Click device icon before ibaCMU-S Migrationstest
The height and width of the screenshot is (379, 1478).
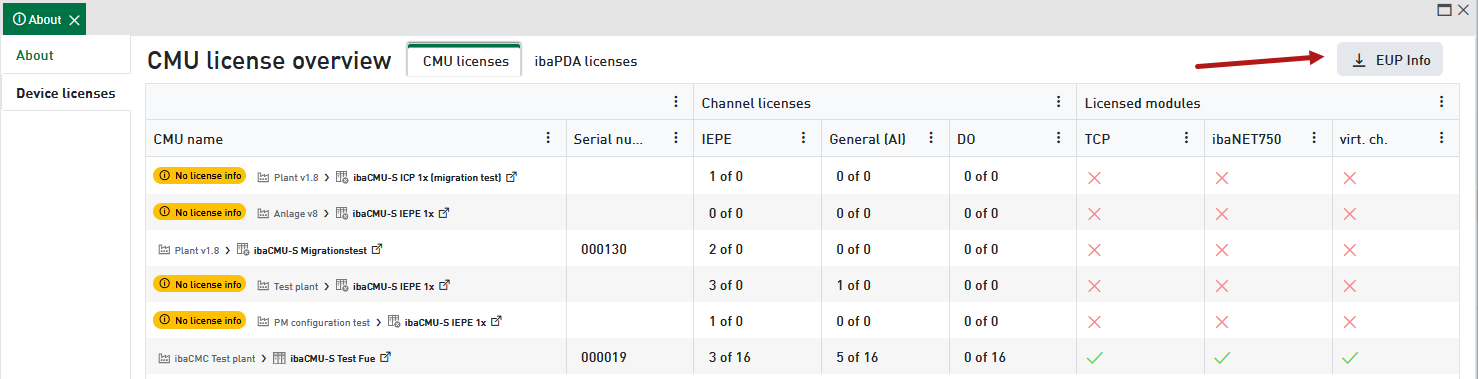(243, 249)
